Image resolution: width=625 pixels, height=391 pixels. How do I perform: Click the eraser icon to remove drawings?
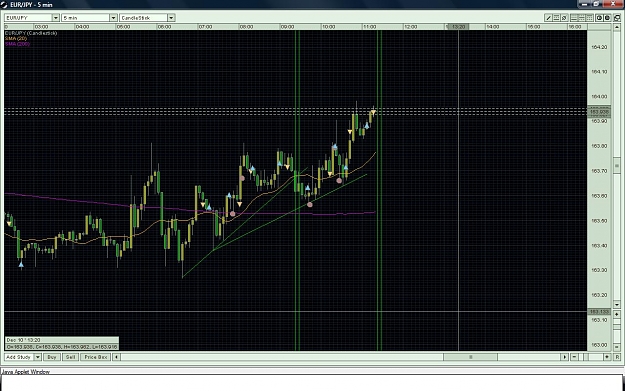tap(564, 18)
